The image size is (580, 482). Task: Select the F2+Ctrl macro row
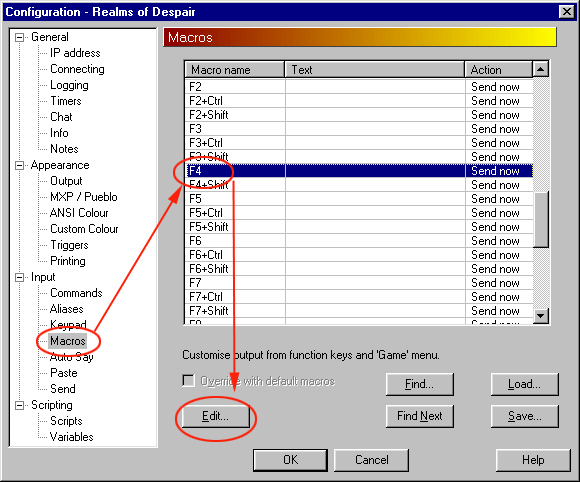point(359,101)
